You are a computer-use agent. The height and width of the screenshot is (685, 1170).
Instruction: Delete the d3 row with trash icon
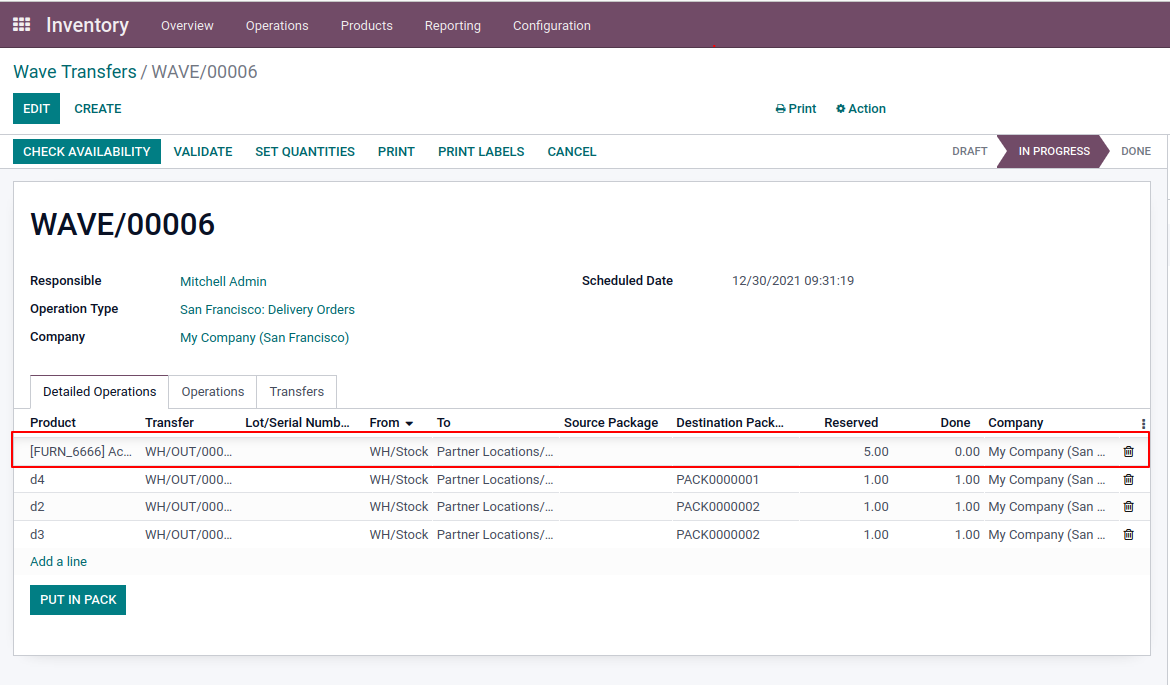coord(1128,534)
